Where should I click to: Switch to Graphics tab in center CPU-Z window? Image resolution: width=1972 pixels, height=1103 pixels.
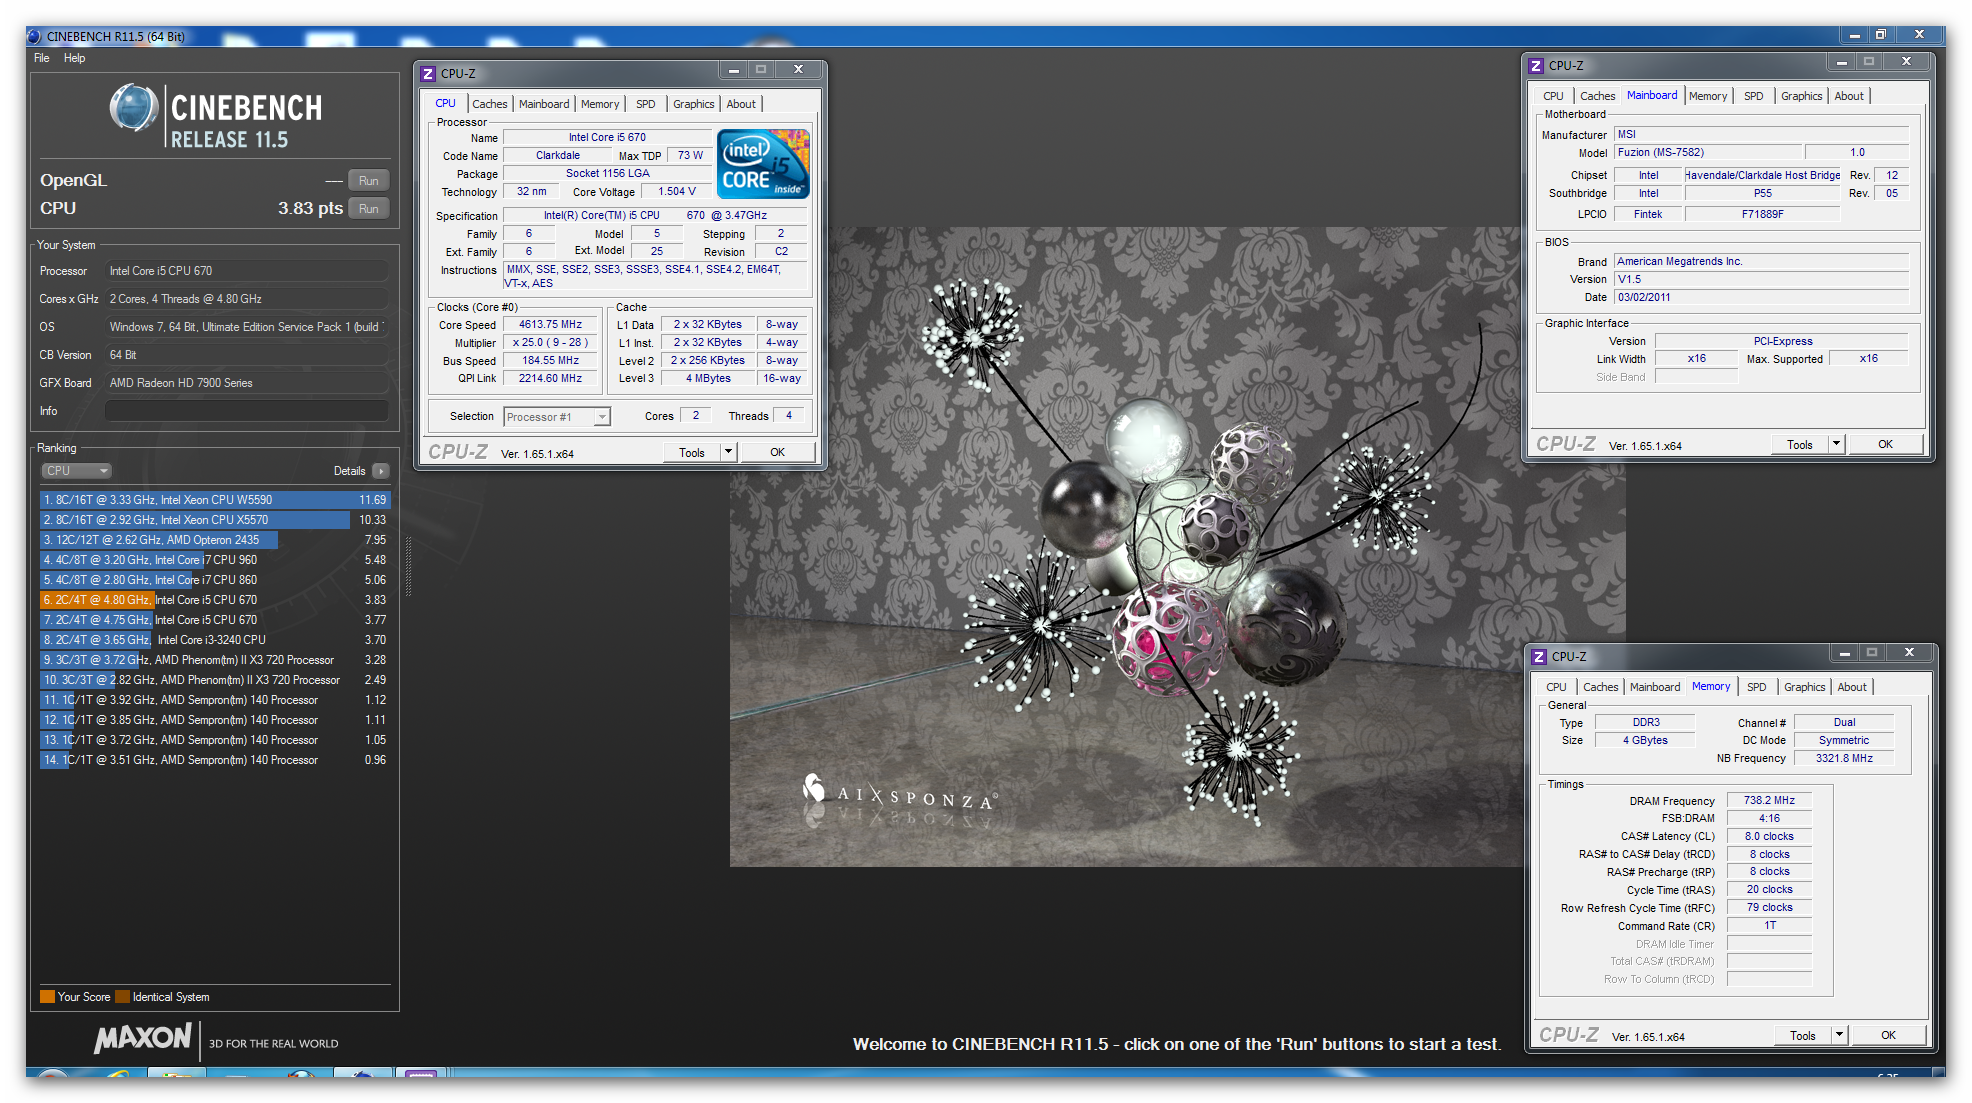pyautogui.click(x=694, y=104)
